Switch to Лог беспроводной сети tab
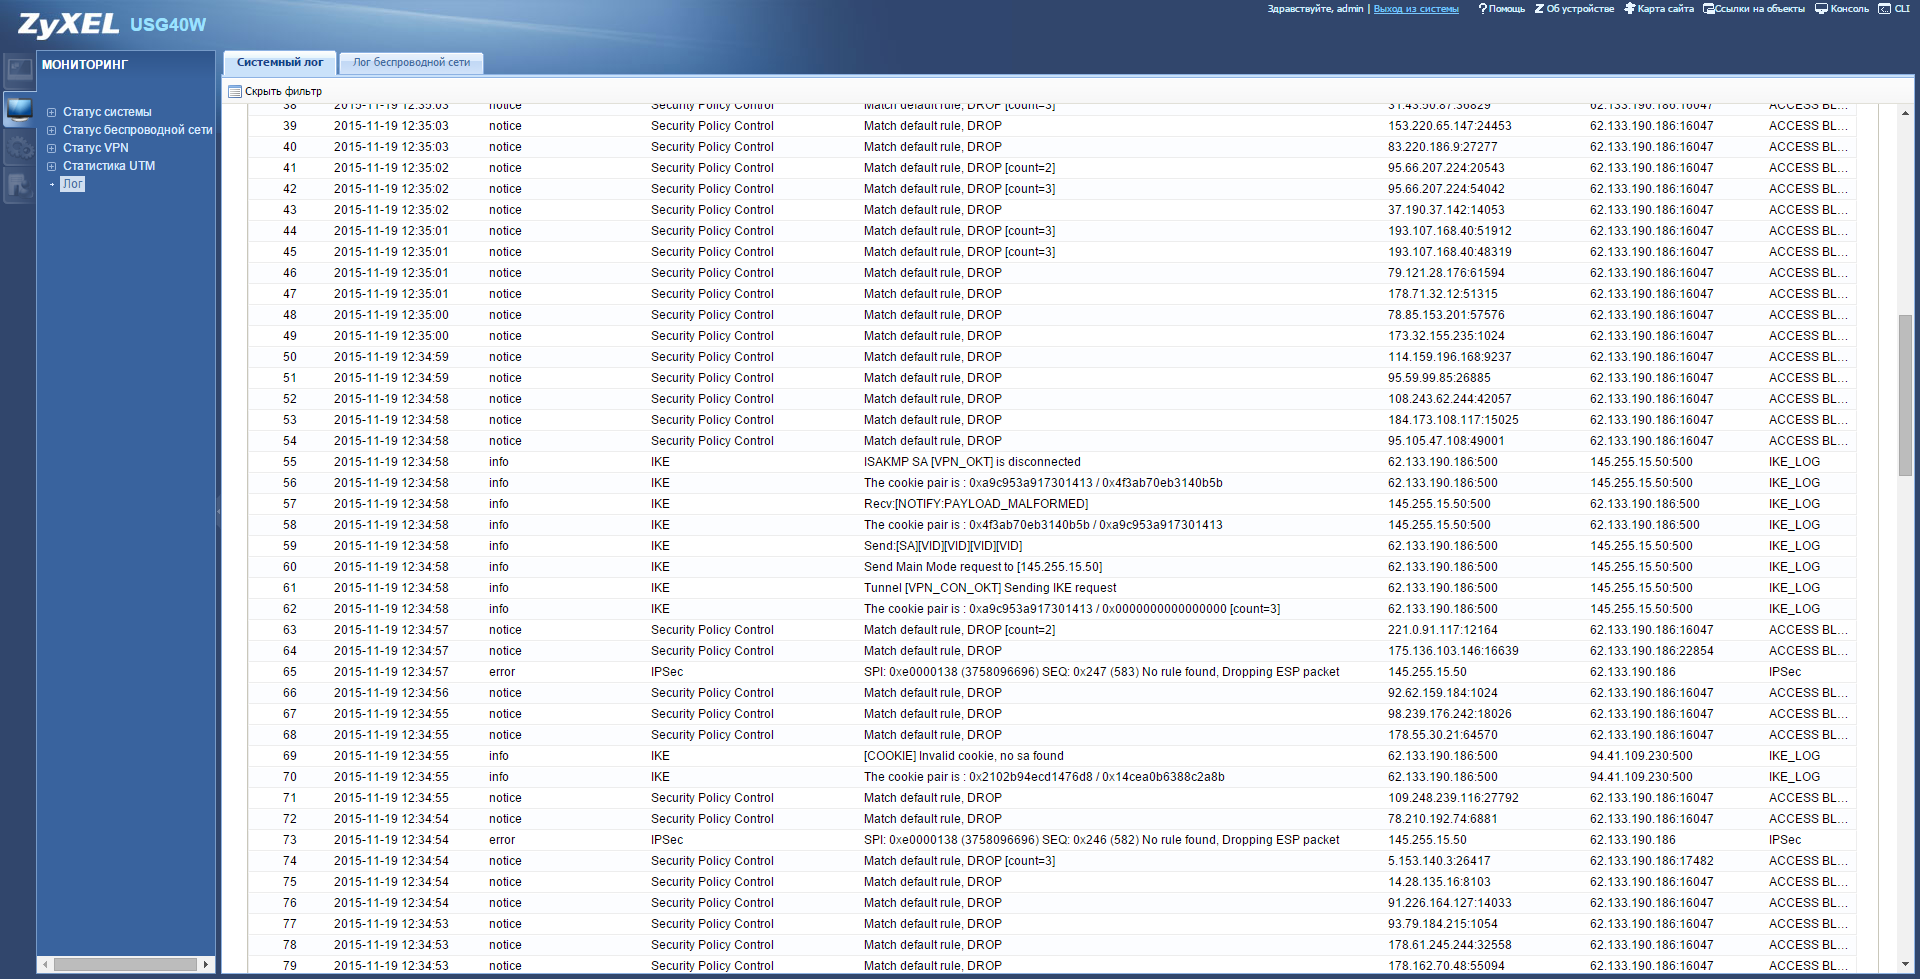The image size is (1920, 979). click(x=411, y=63)
